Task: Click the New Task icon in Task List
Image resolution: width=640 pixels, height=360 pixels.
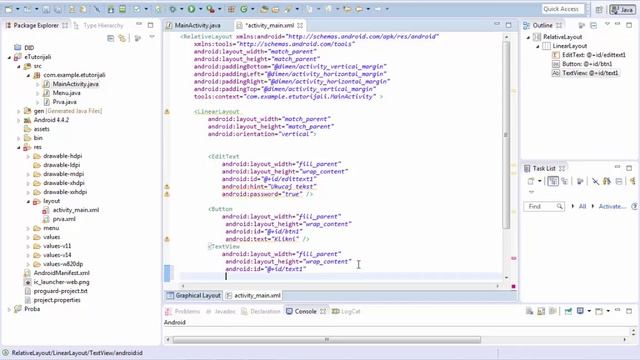Action: [531, 181]
